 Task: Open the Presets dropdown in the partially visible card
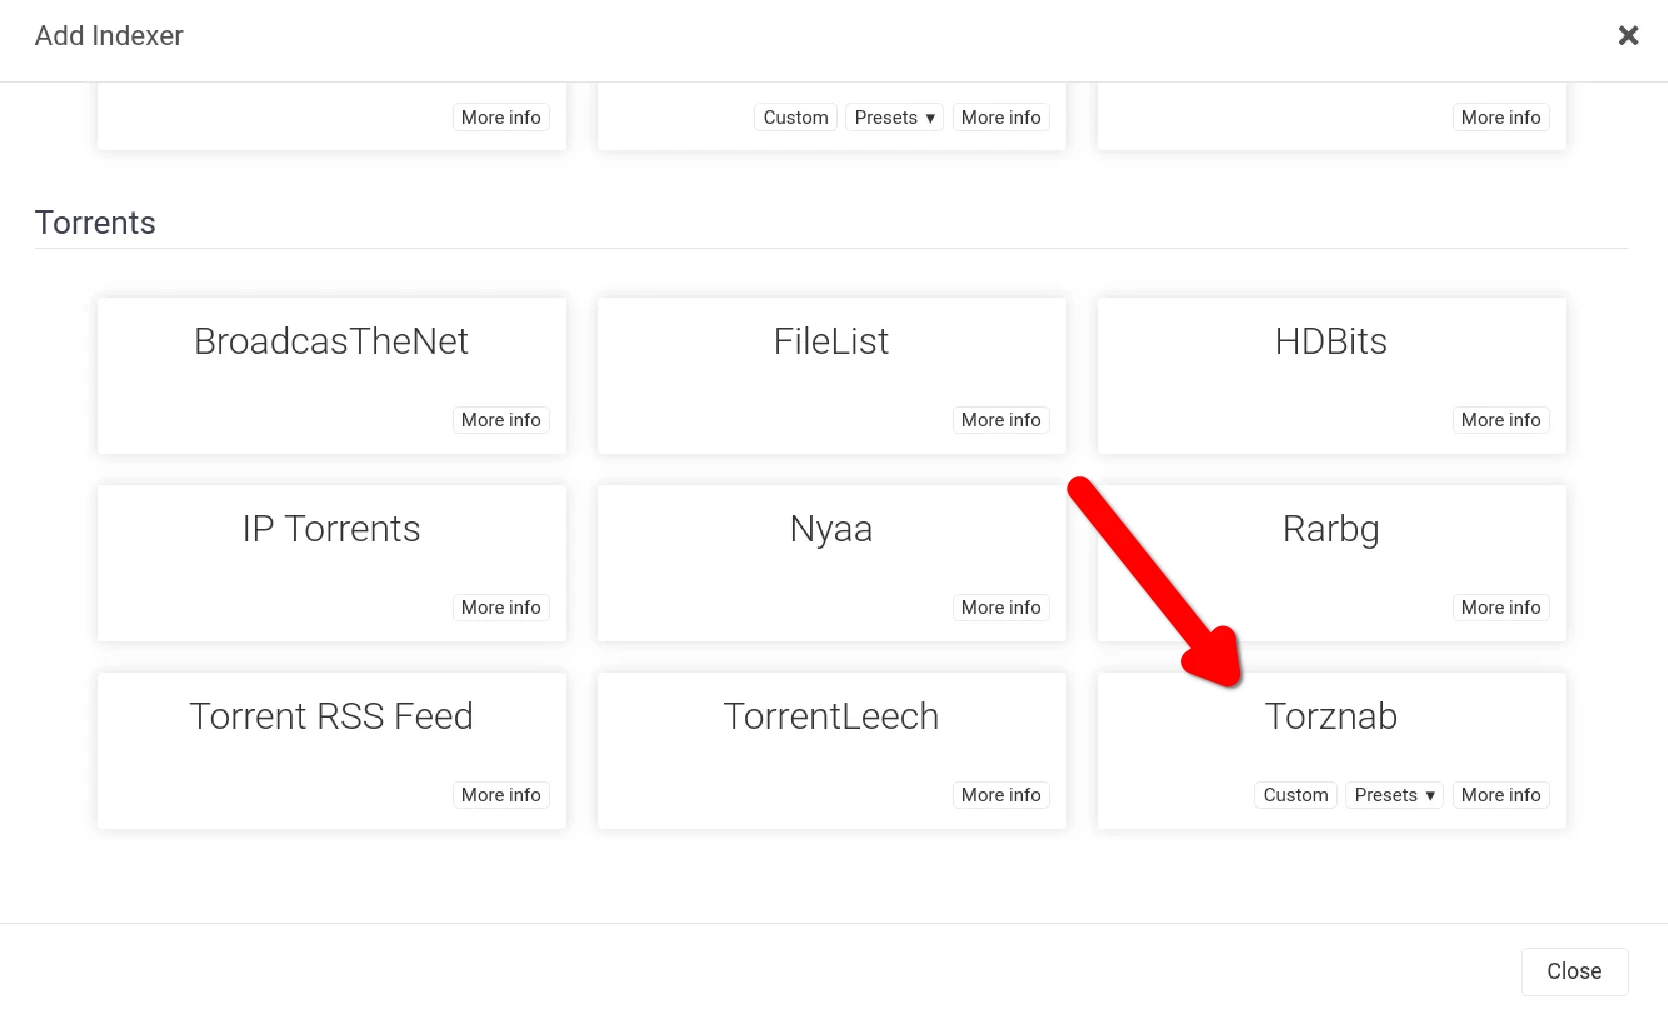point(894,118)
